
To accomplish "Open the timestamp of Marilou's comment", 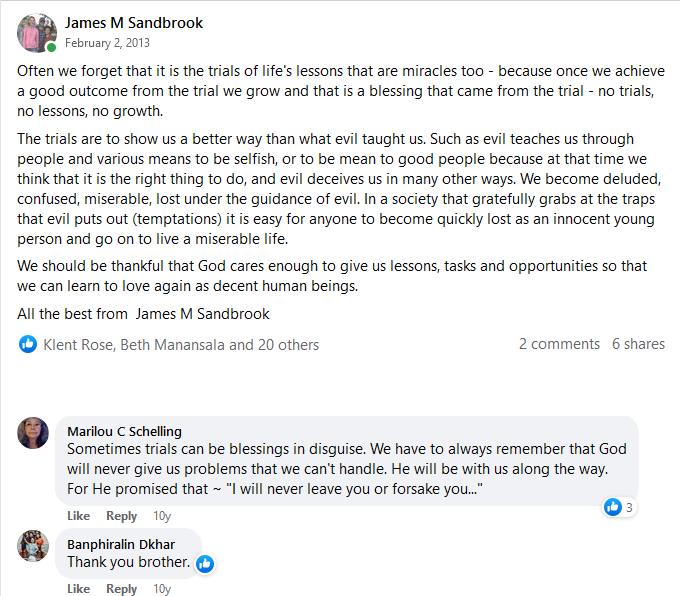I will click(161, 516).
